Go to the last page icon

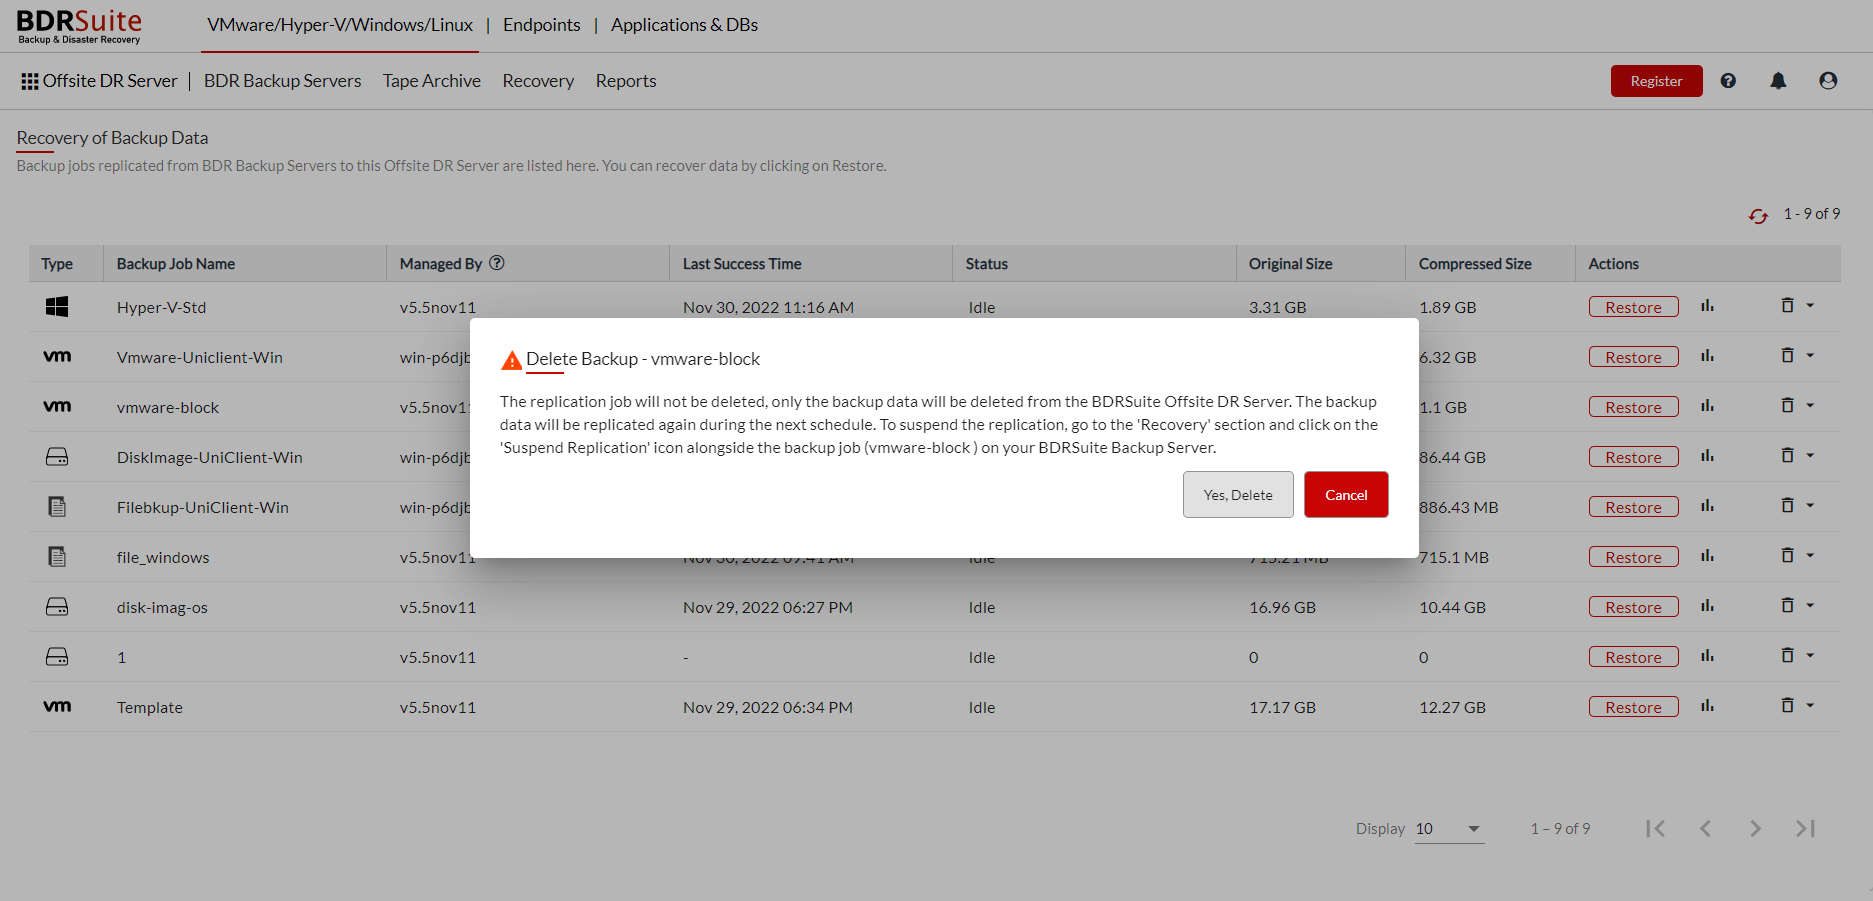1805,828
